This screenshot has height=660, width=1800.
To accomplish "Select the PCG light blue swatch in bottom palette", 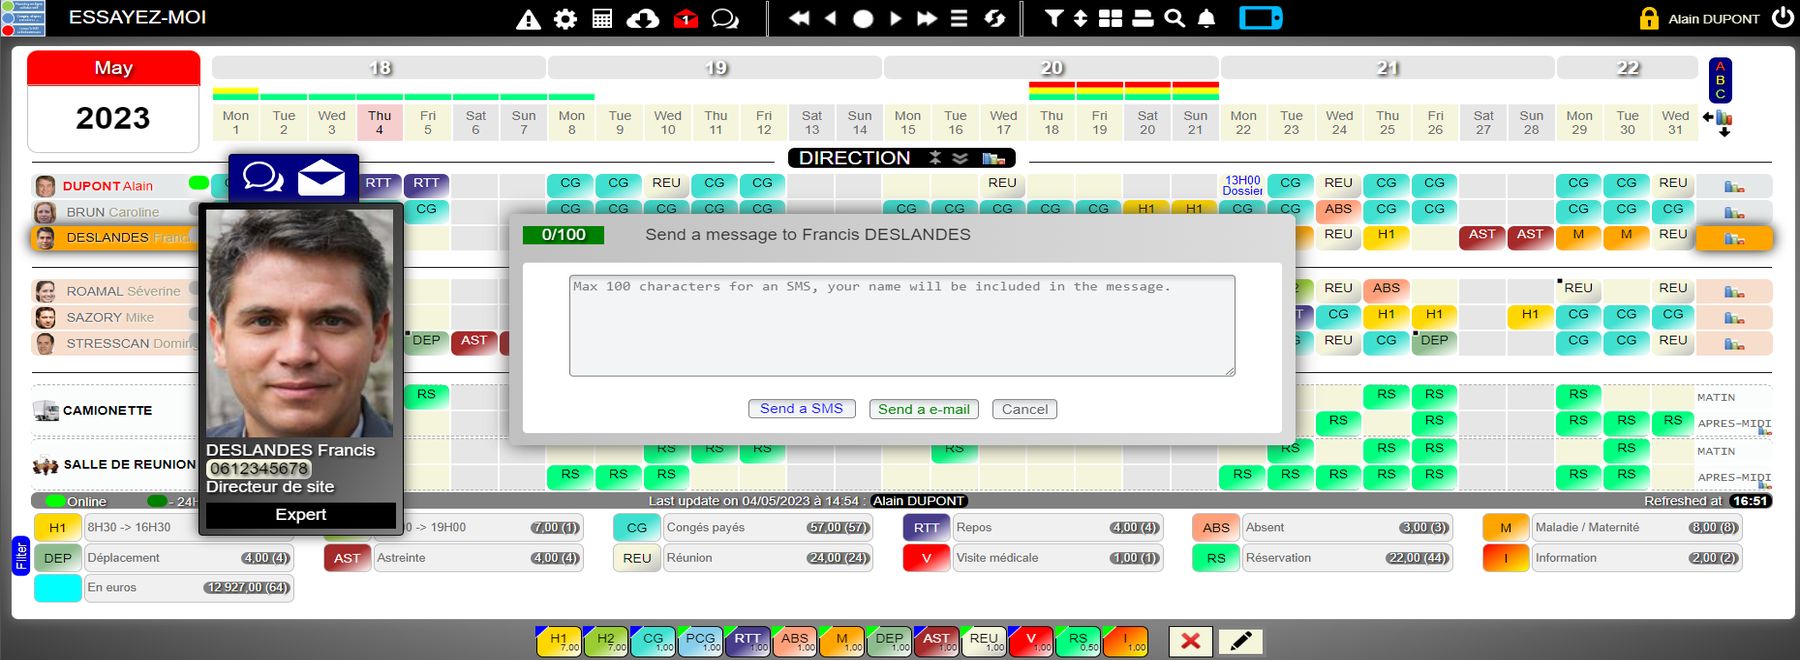I will 700,641.
